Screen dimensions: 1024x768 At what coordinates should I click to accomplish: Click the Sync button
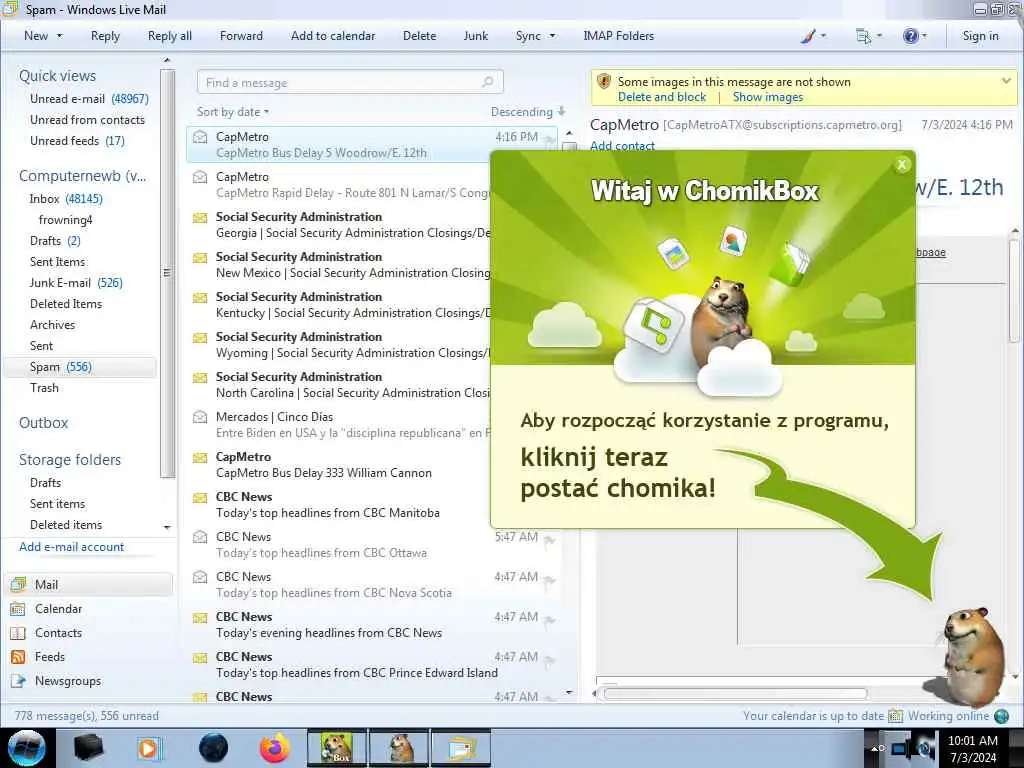[528, 36]
